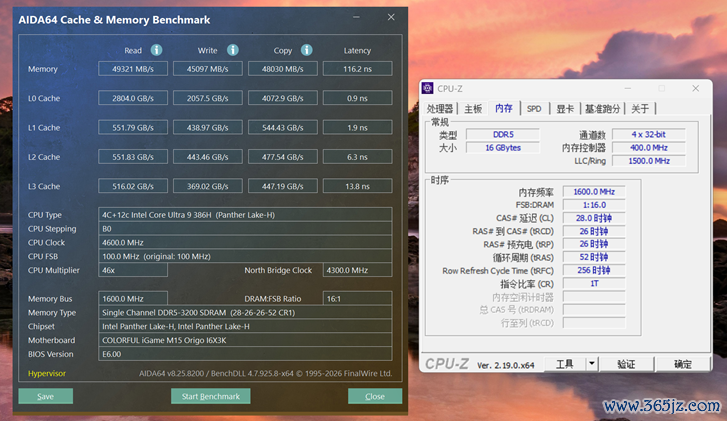Click the tRAS value 52 时钟 in CPU-Z
The height and width of the screenshot is (421, 727).
(594, 257)
